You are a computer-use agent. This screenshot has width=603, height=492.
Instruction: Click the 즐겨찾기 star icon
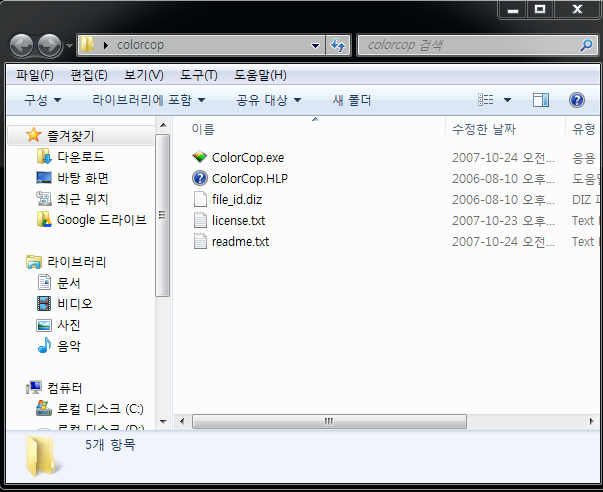[x=33, y=135]
